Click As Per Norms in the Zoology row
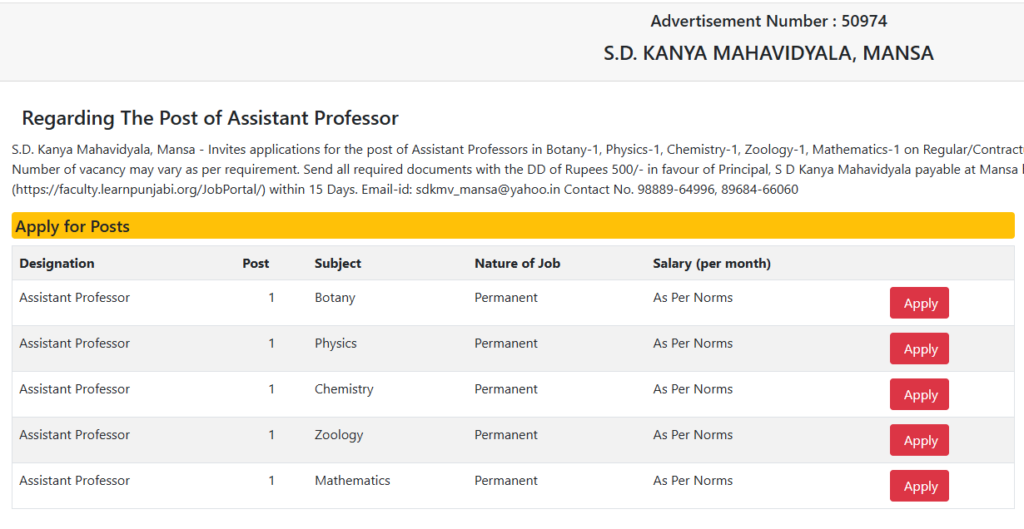 coord(693,435)
